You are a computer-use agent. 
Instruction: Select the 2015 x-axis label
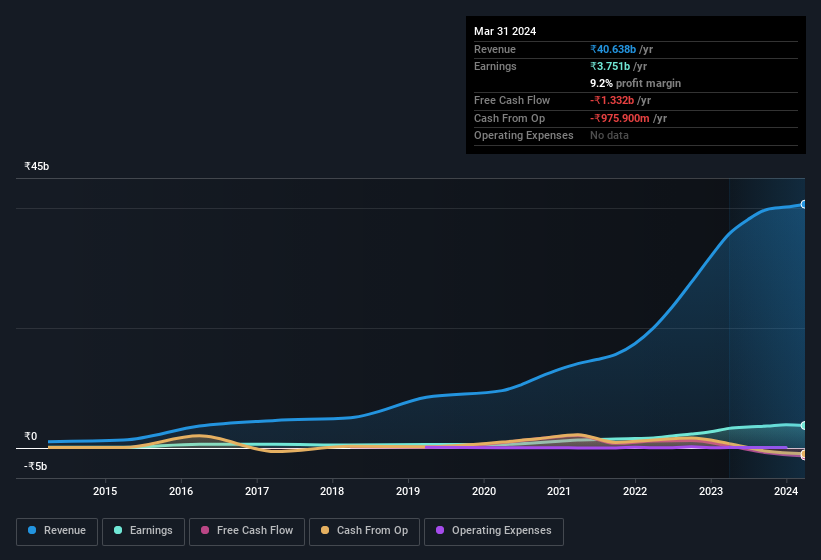(105, 491)
